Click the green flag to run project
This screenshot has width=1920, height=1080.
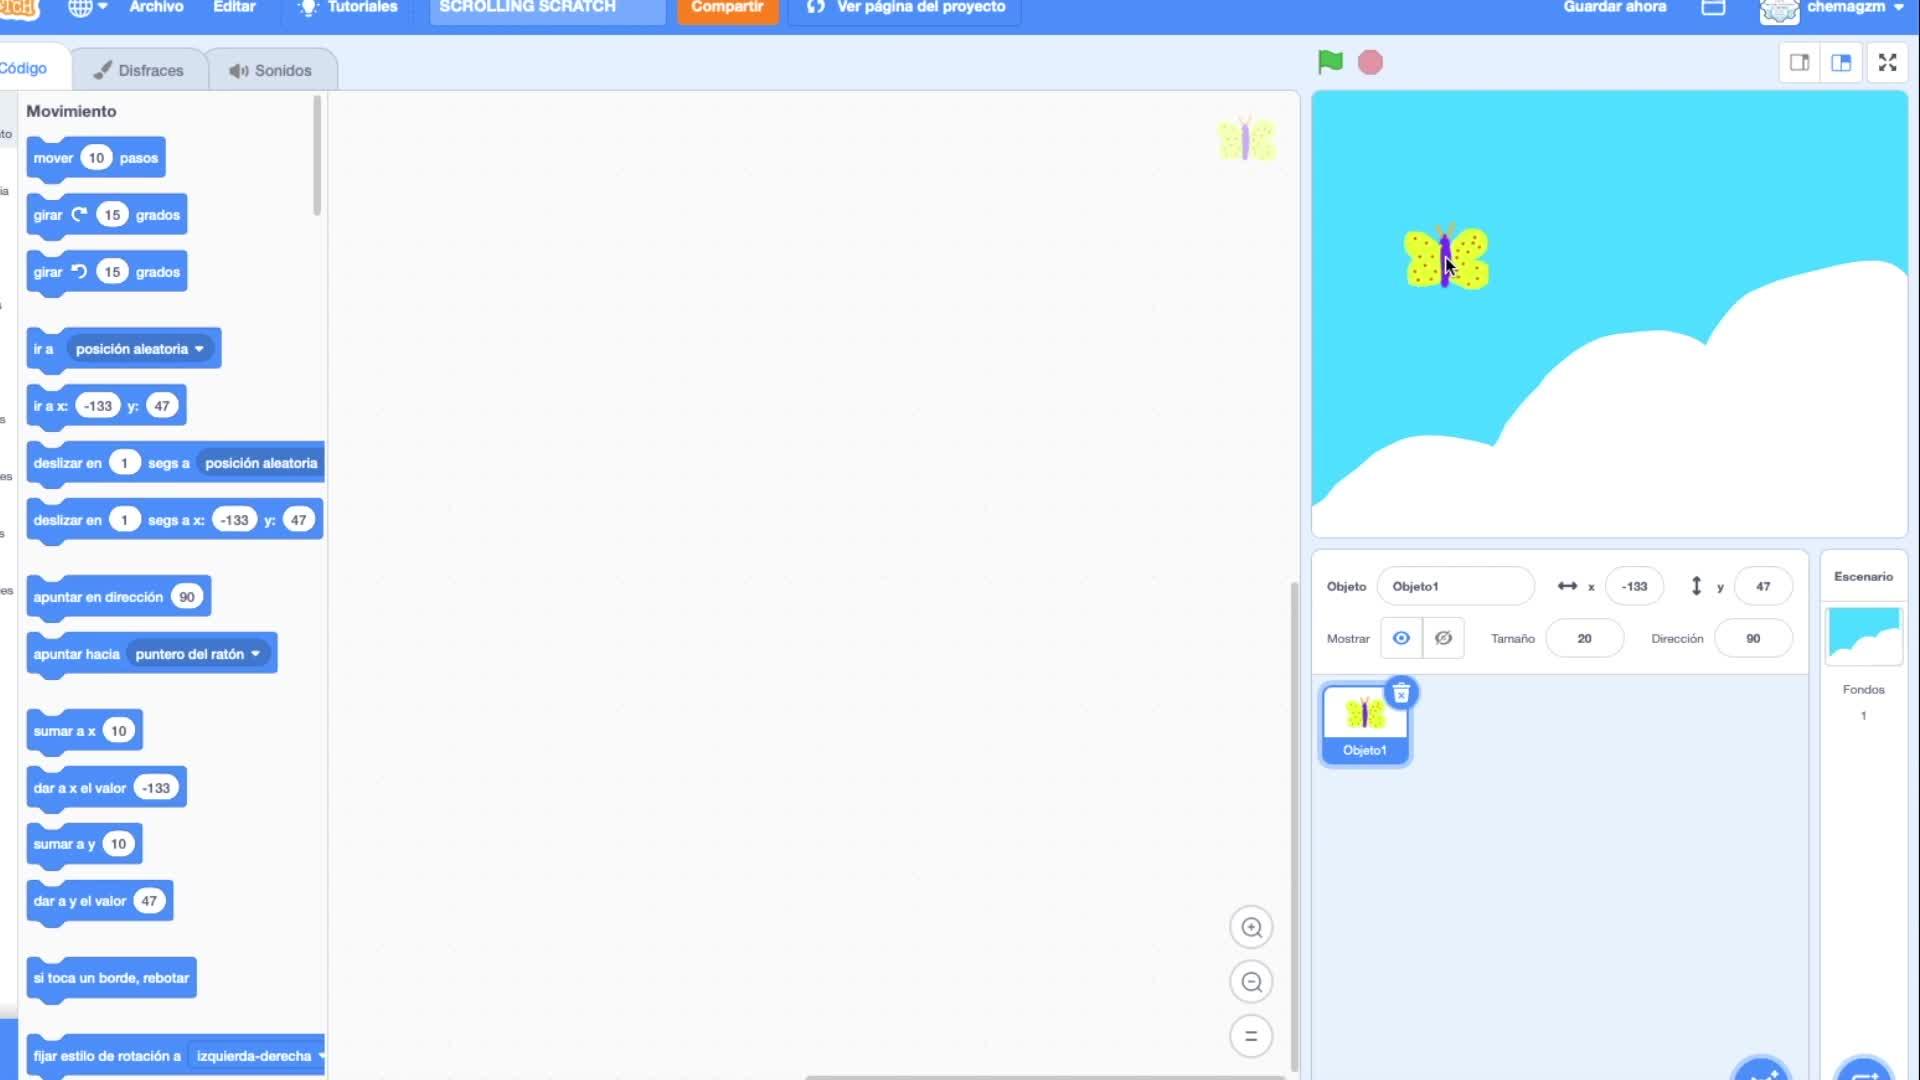1329,62
